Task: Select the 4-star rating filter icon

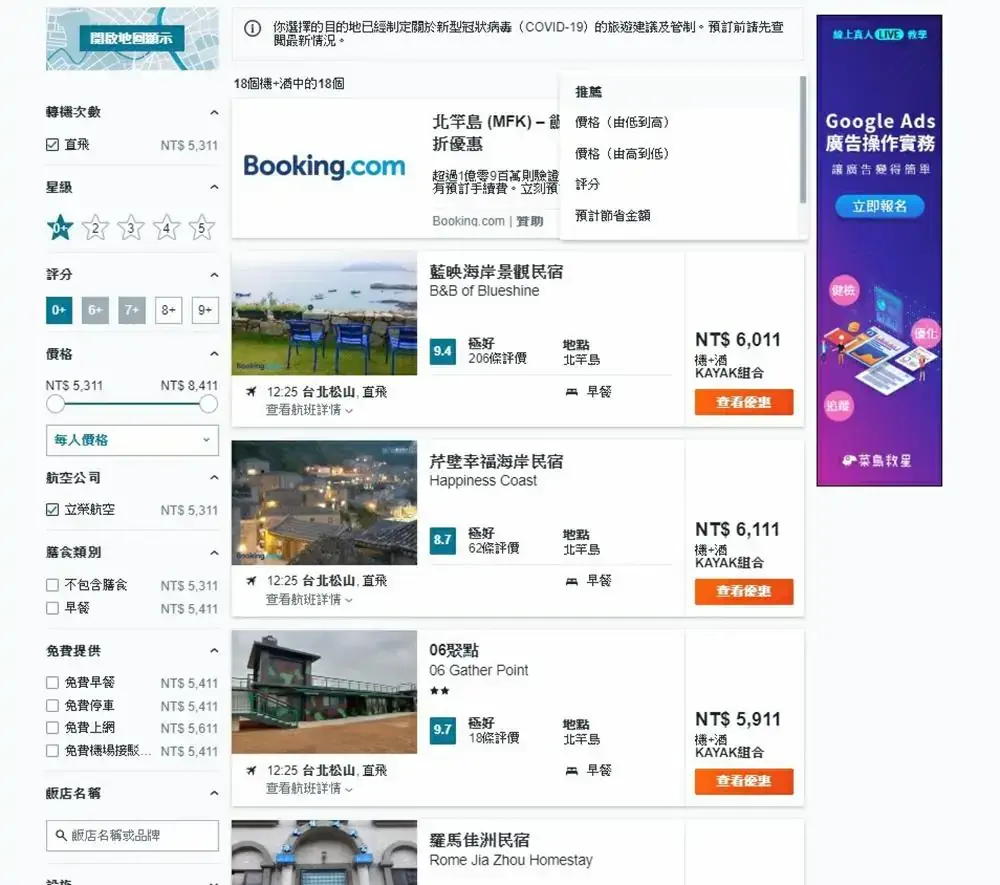Action: (x=166, y=229)
